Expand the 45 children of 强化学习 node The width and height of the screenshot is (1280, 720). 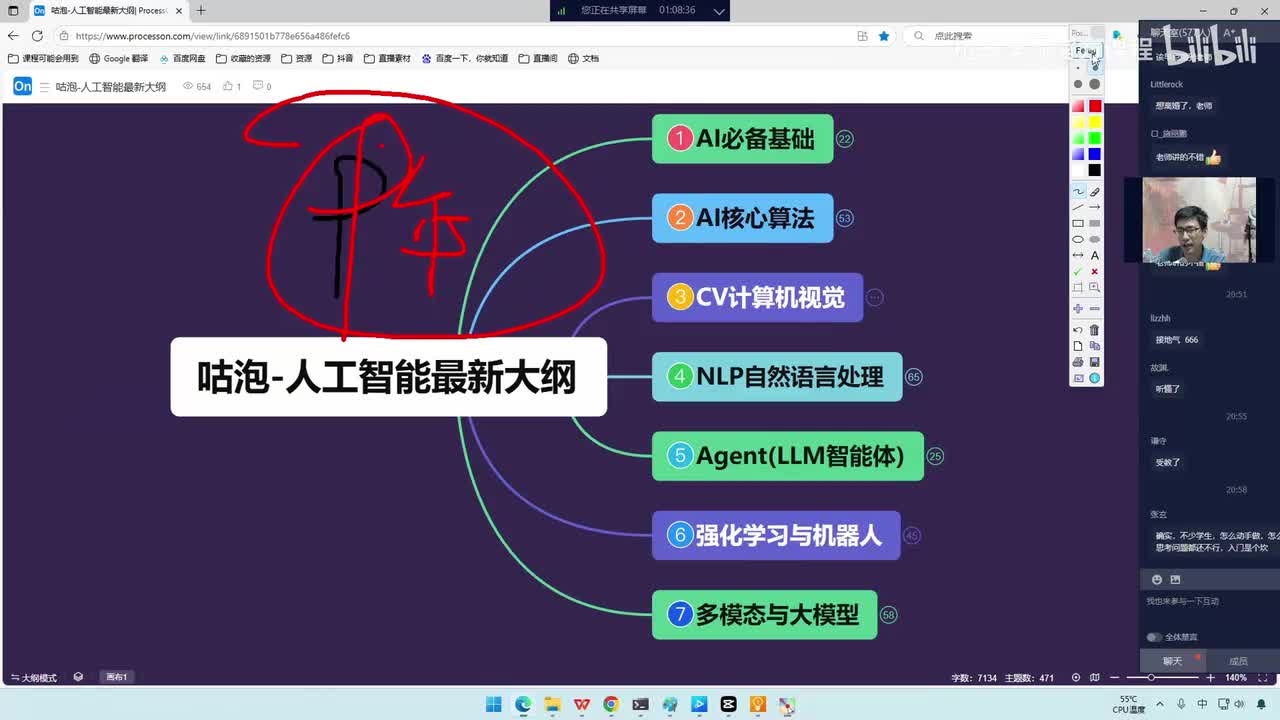pos(912,535)
